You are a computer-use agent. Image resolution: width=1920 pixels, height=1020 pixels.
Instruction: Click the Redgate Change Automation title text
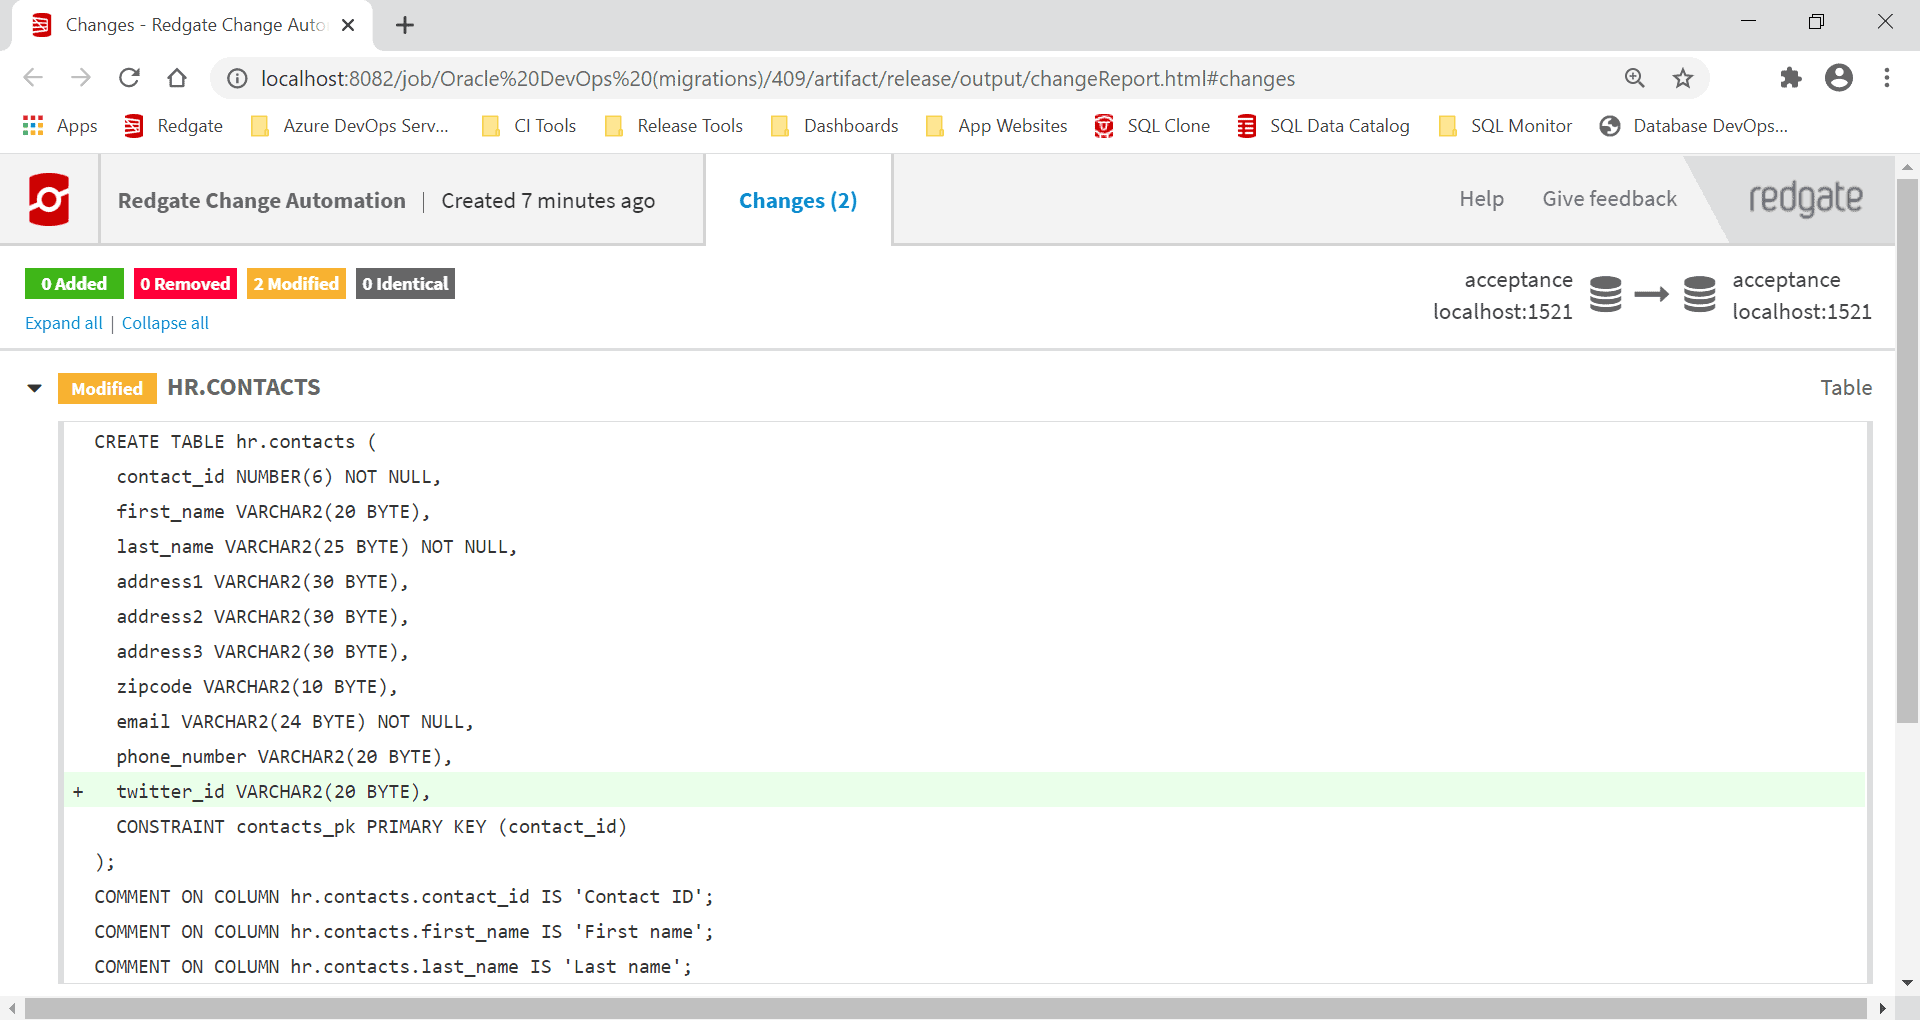pos(262,201)
